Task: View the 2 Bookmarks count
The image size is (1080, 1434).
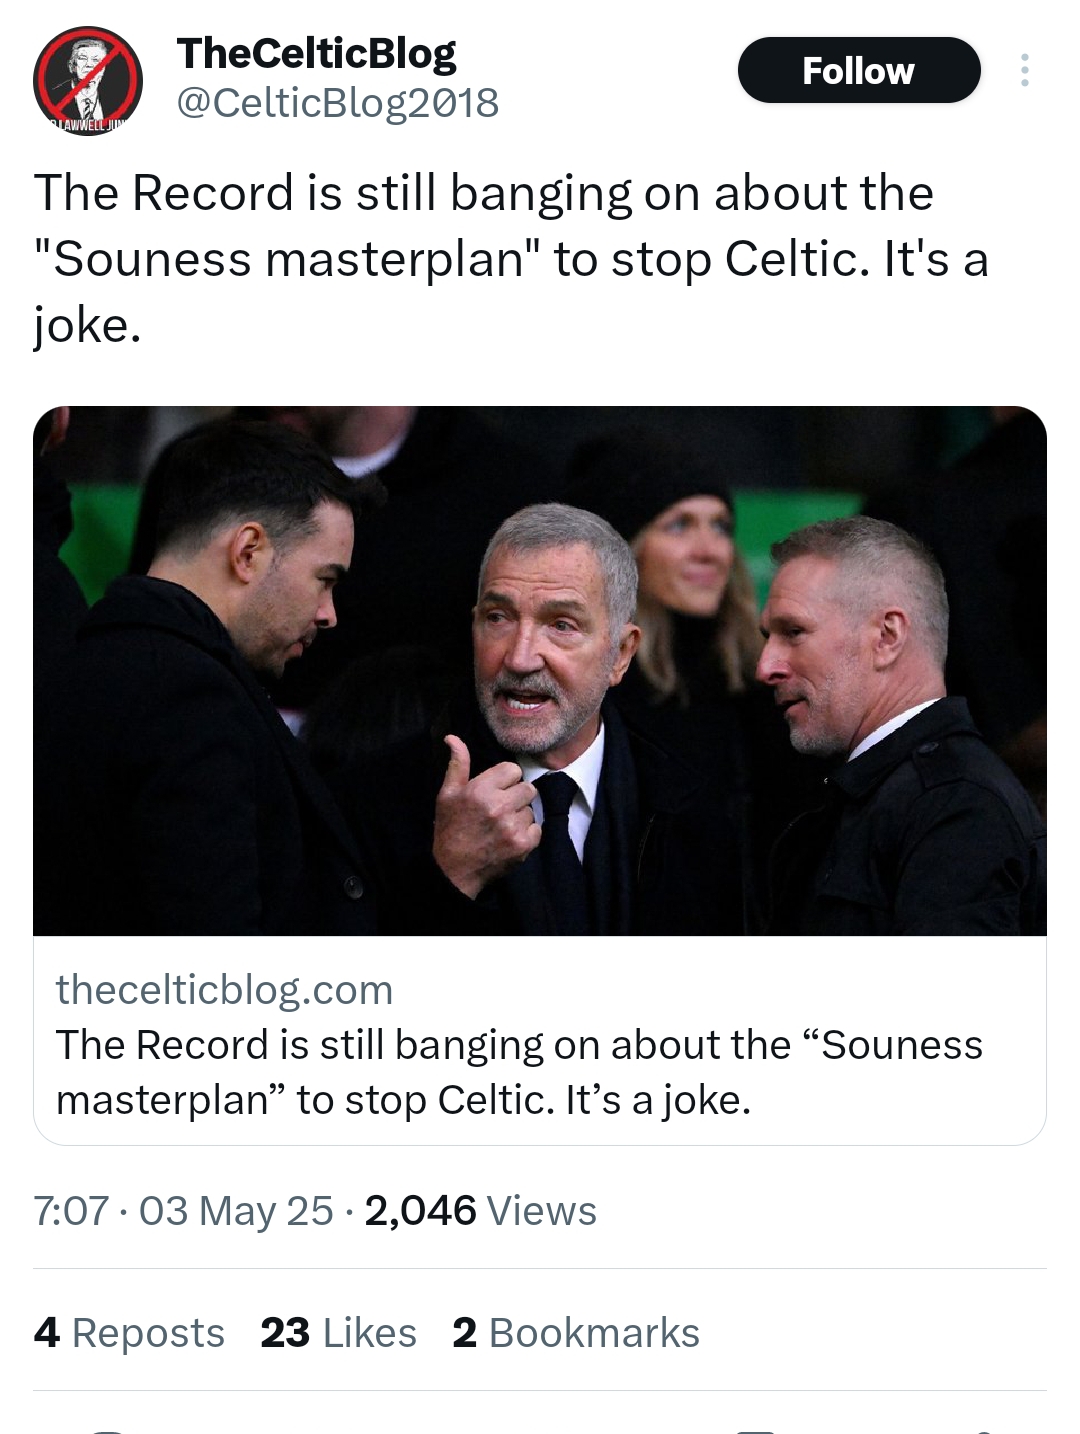Action: (x=575, y=1333)
